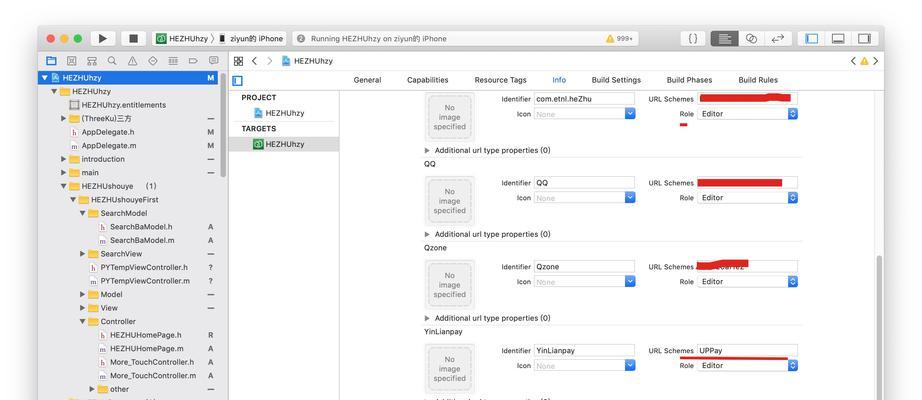The width and height of the screenshot is (922, 400).
Task: Open the General tab
Action: pyautogui.click(x=368, y=80)
